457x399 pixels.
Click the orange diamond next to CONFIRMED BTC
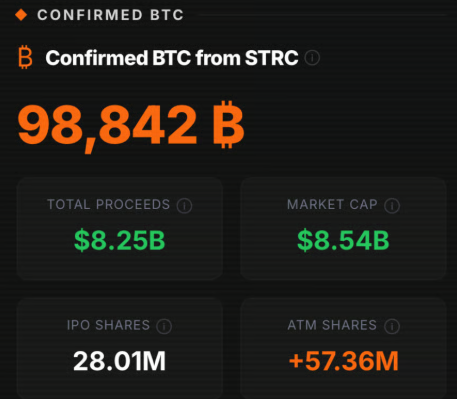point(21,15)
